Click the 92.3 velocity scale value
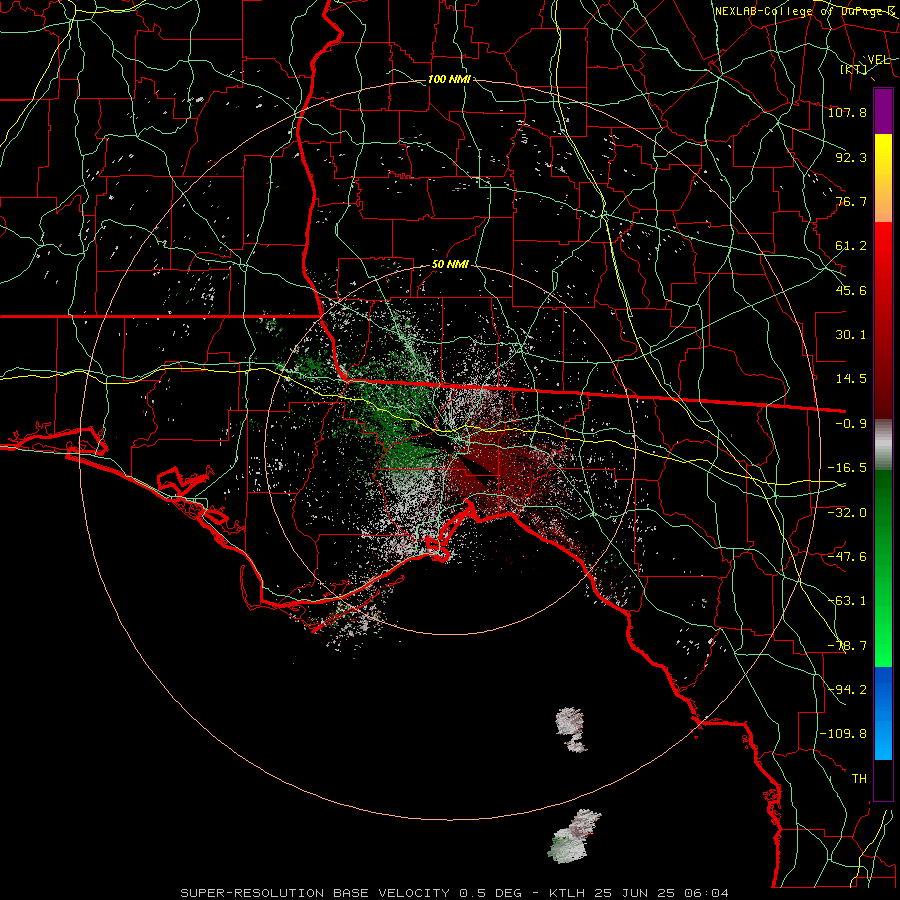Viewport: 900px width, 900px height. (x=851, y=157)
